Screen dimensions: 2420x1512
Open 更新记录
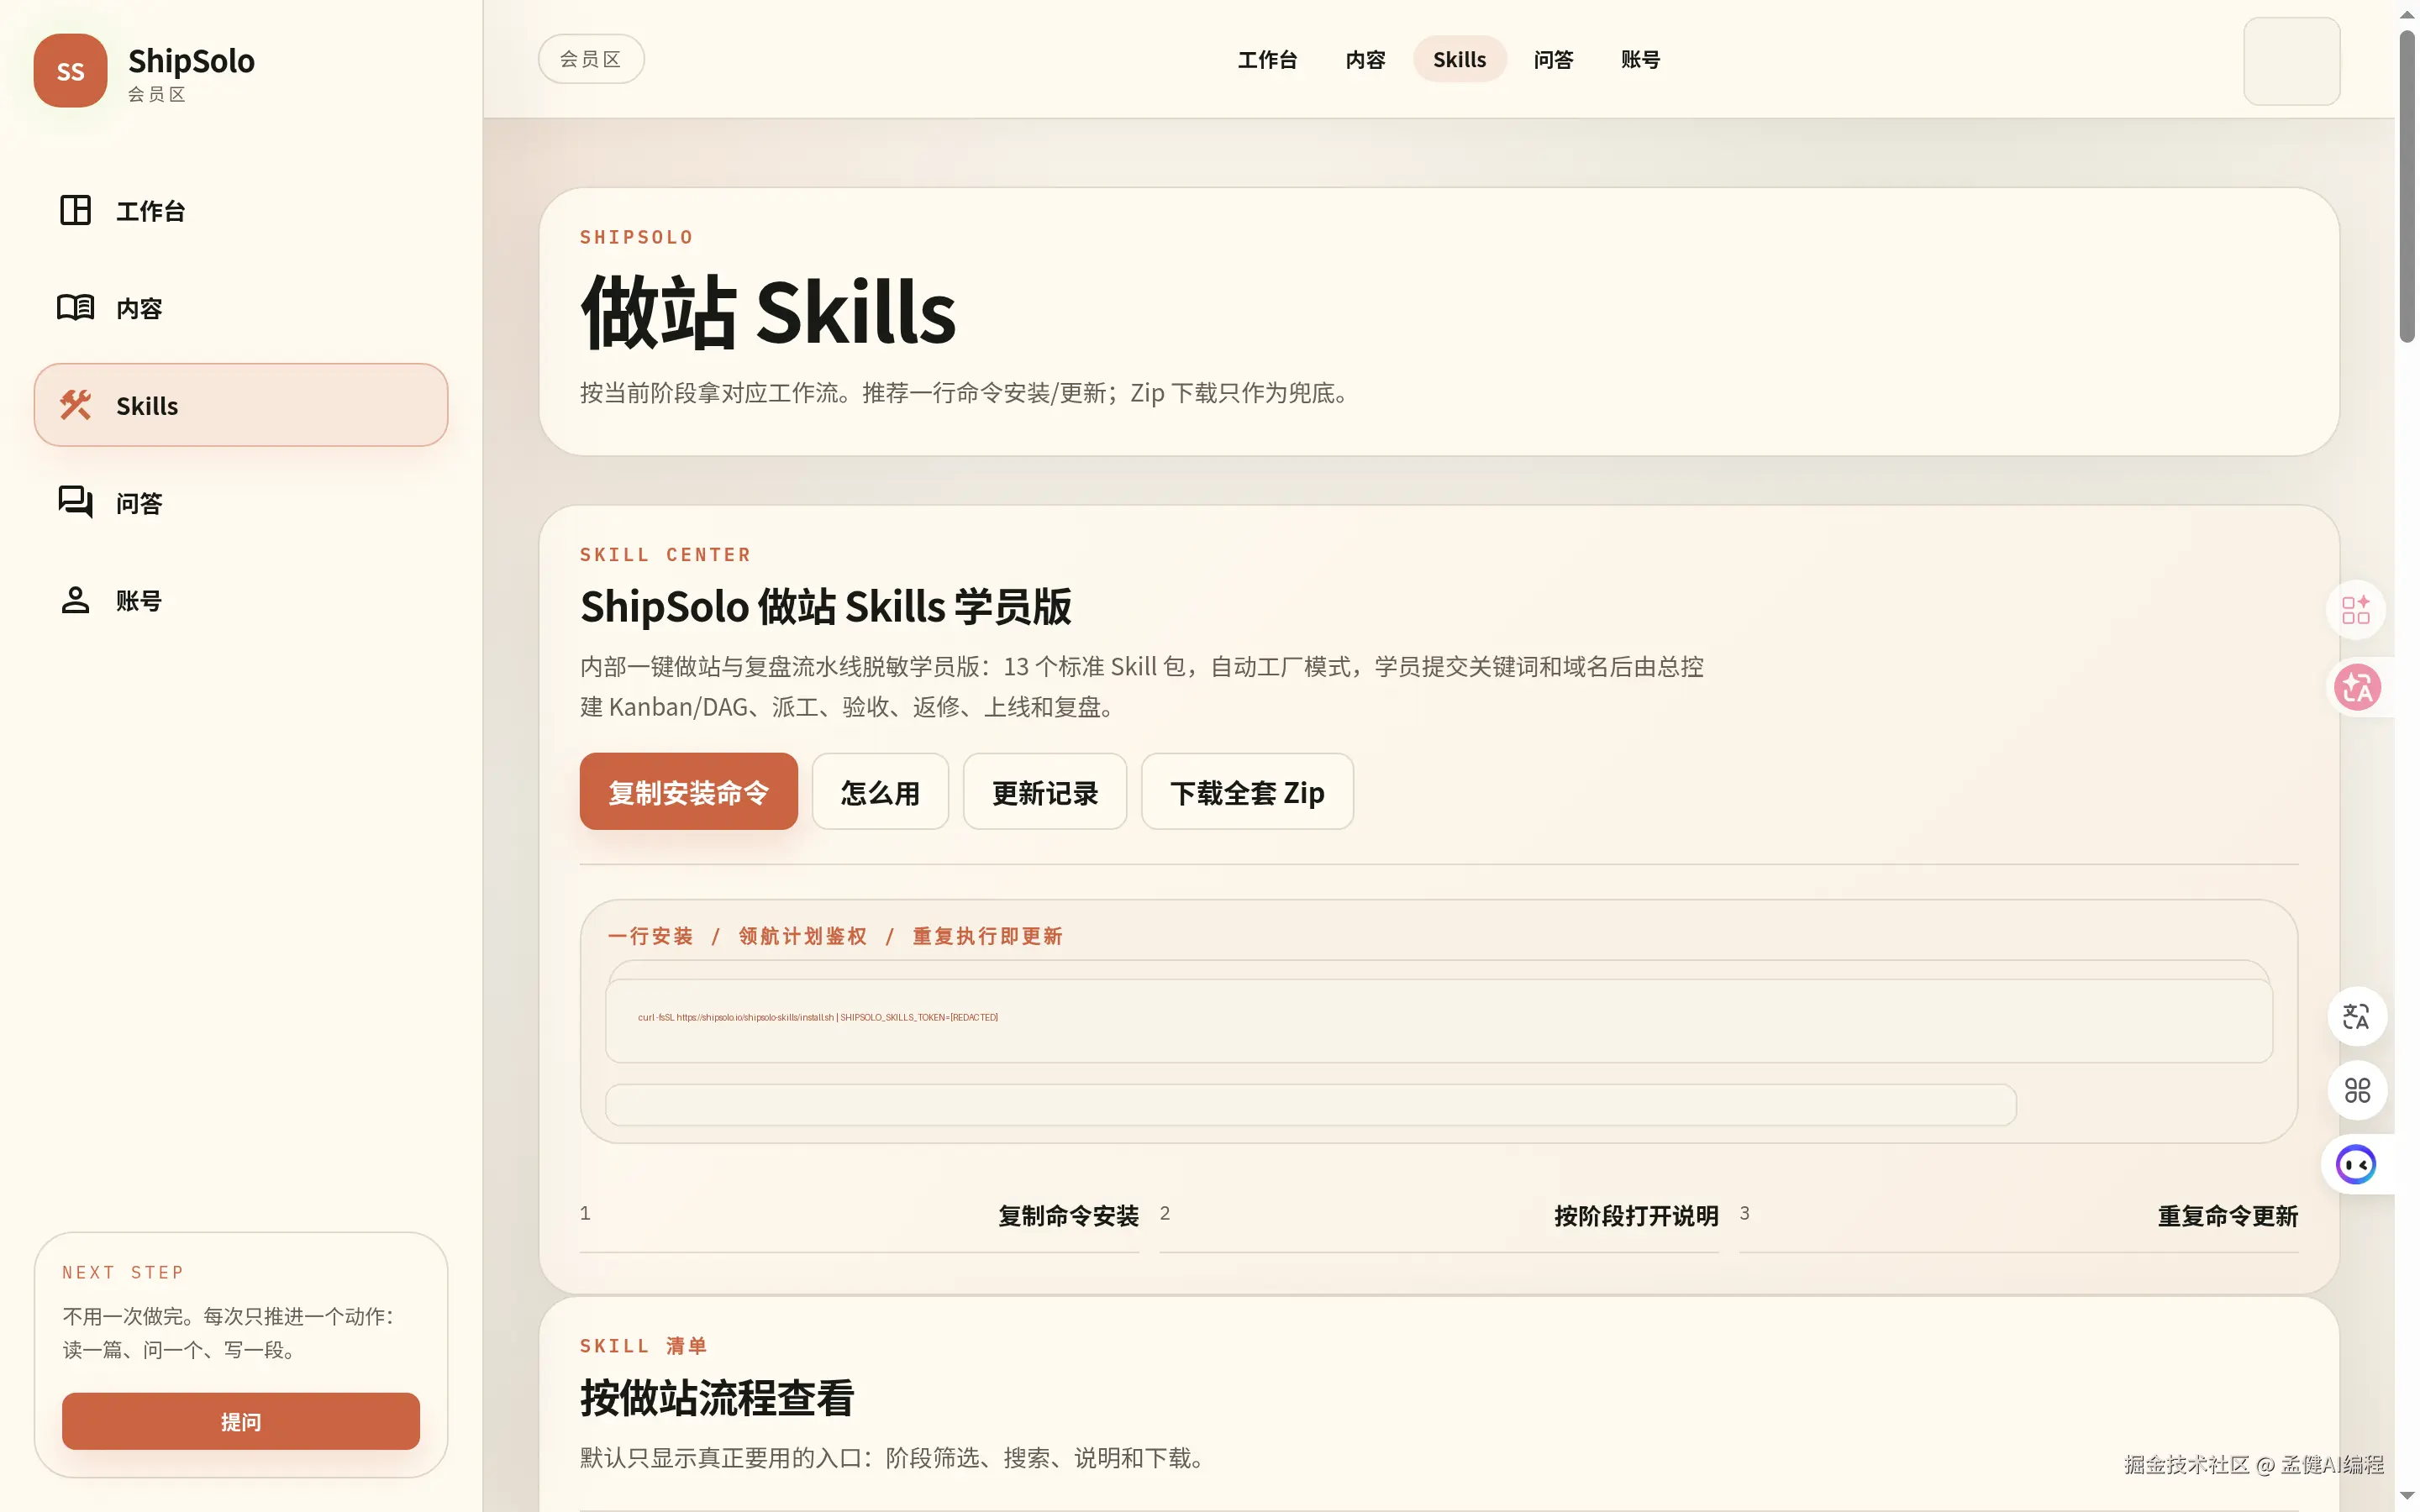(1045, 792)
